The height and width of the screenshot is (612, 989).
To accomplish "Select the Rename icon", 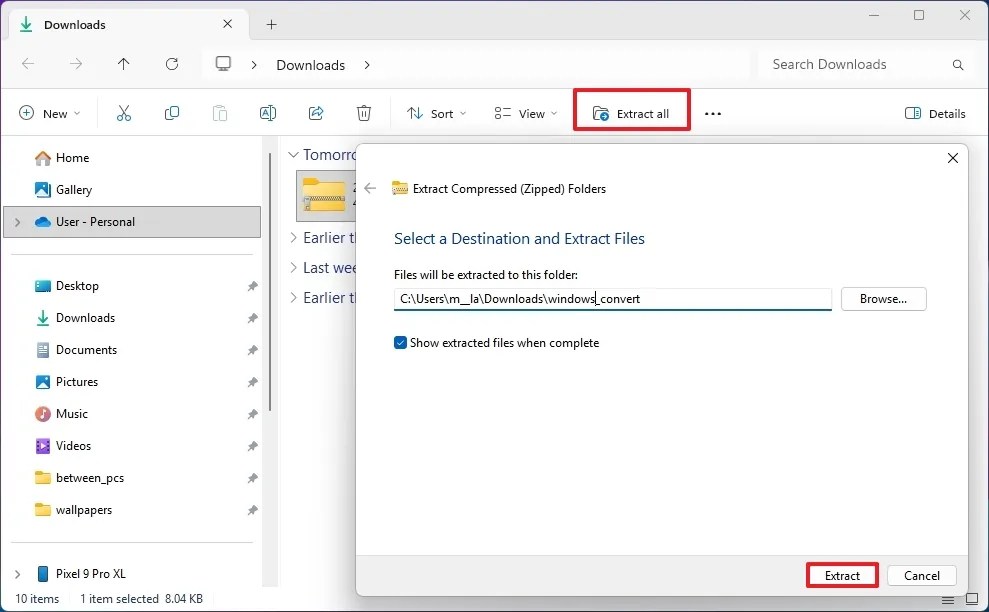I will (x=268, y=113).
